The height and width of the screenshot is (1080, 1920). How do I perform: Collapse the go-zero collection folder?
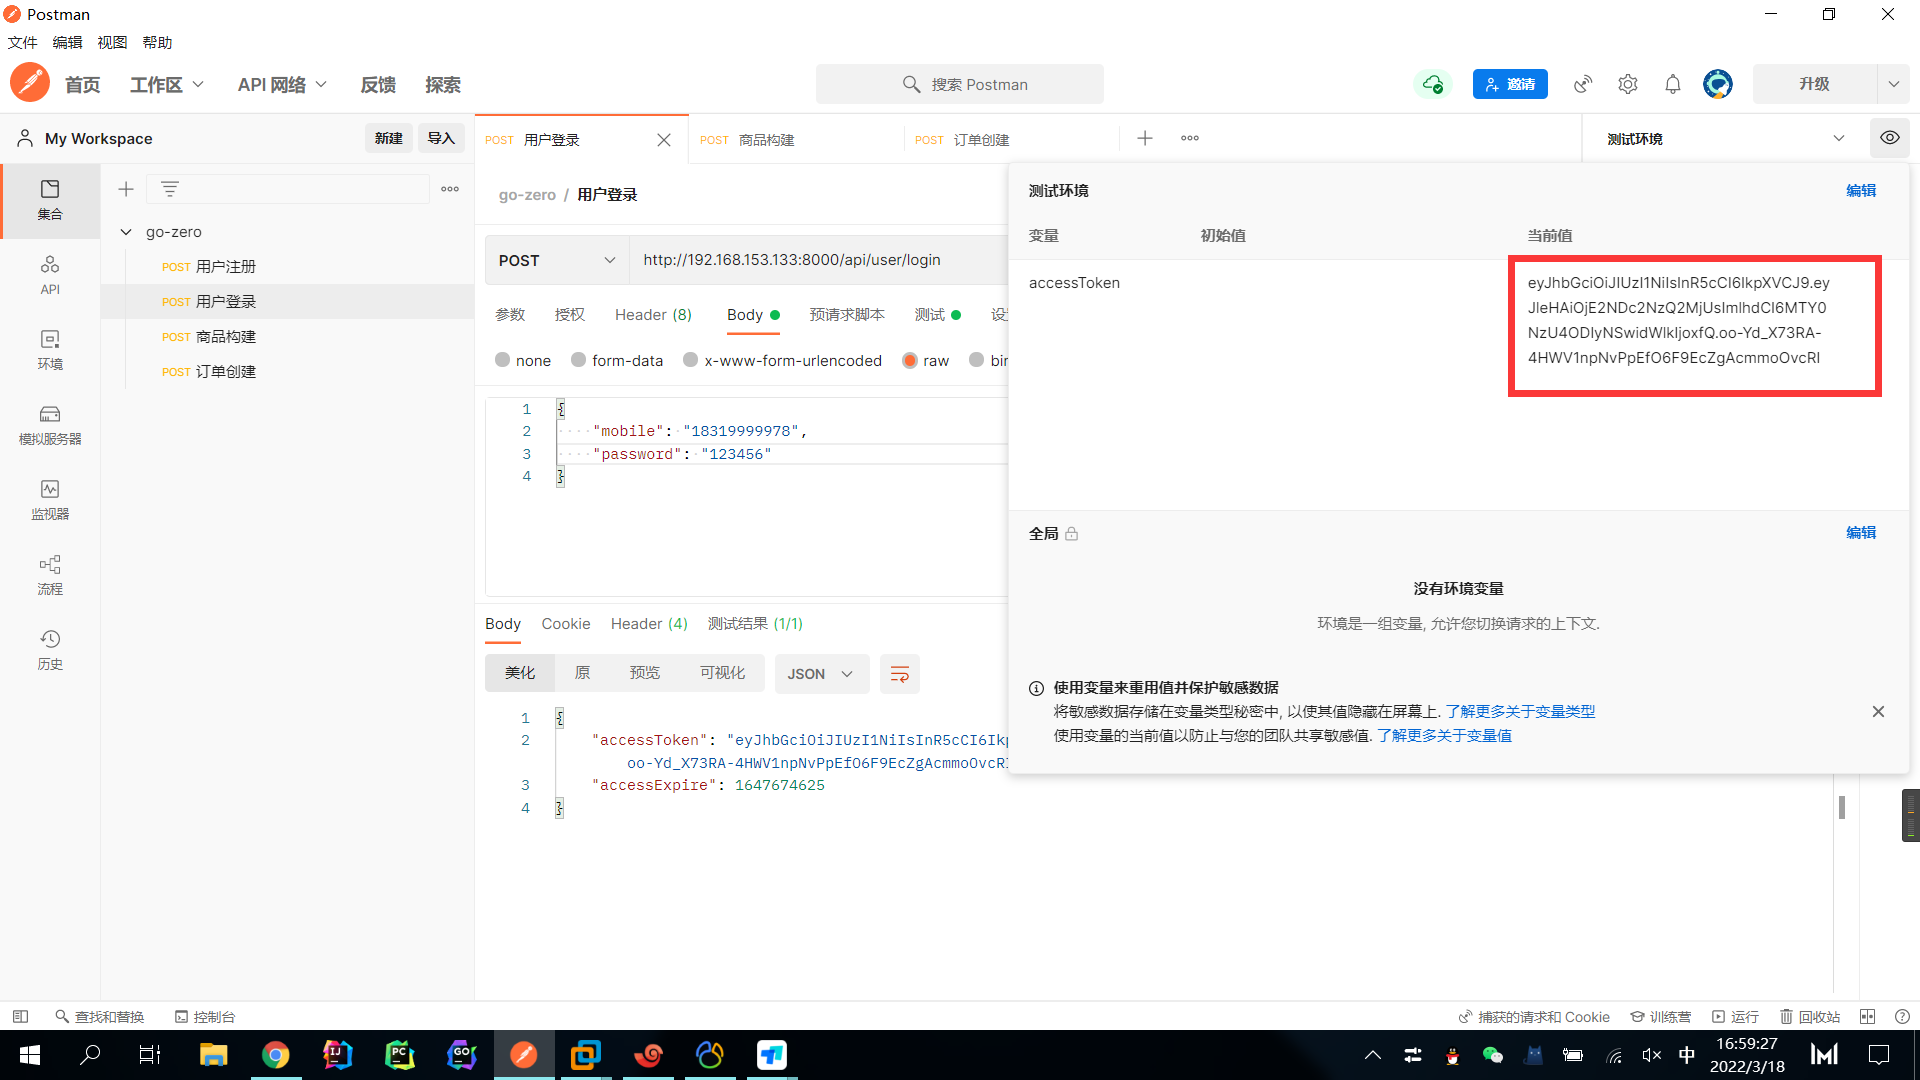126,232
